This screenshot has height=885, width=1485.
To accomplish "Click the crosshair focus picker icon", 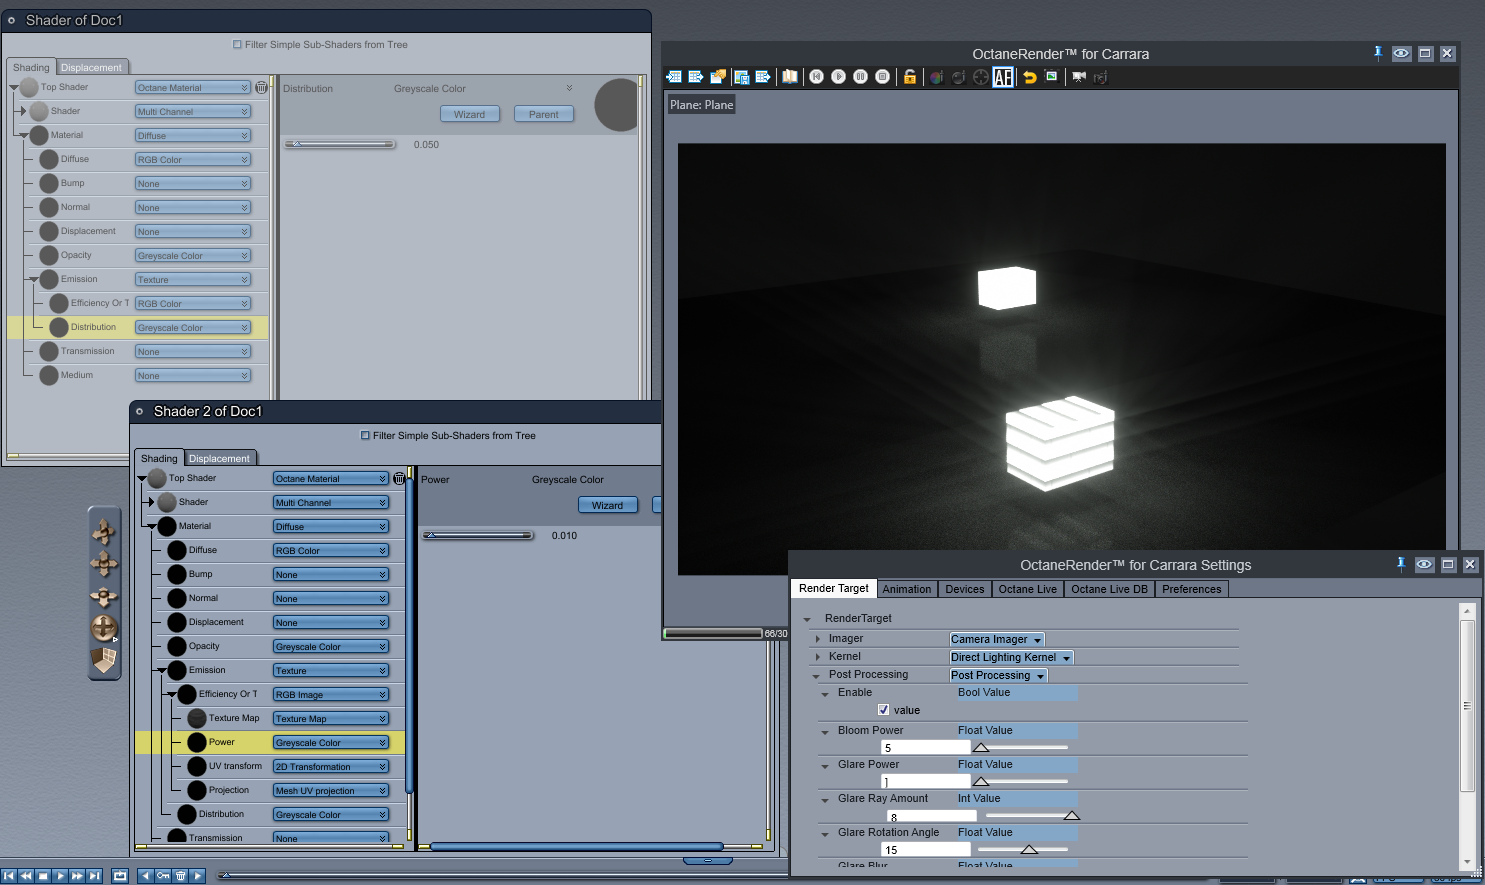I will [981, 77].
